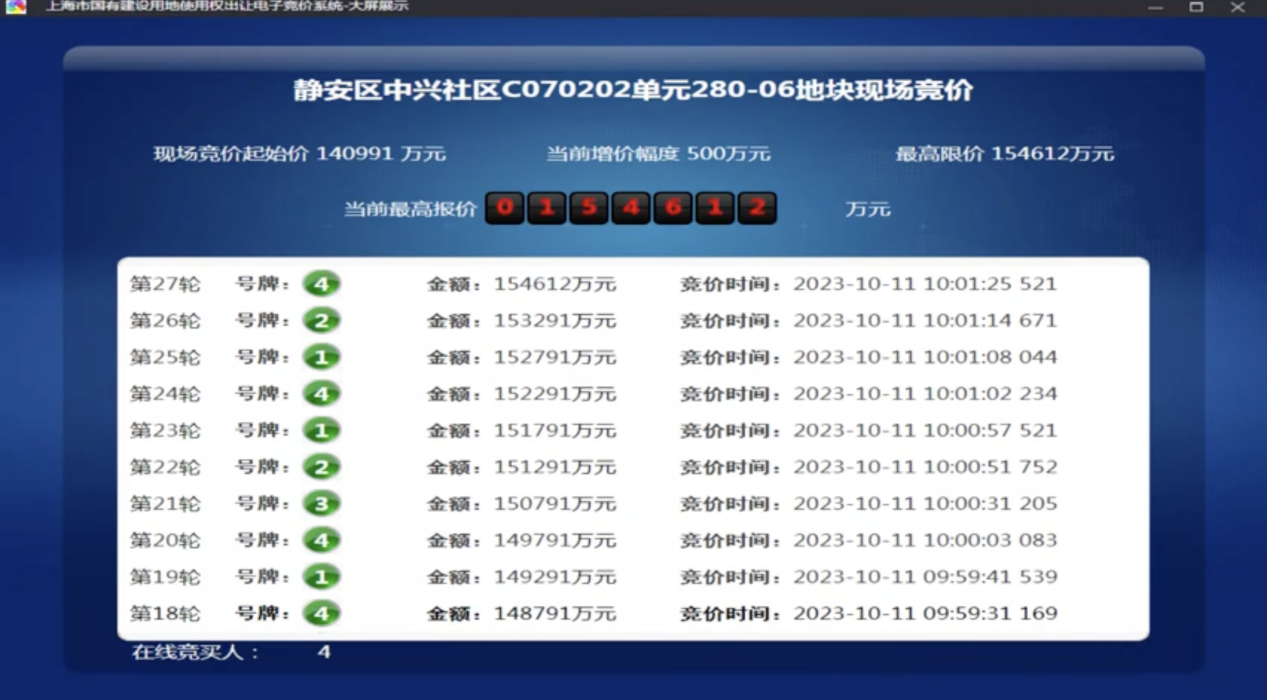The height and width of the screenshot is (700, 1267).
Task: Click amount 150791万元 in the list
Action: tap(555, 504)
